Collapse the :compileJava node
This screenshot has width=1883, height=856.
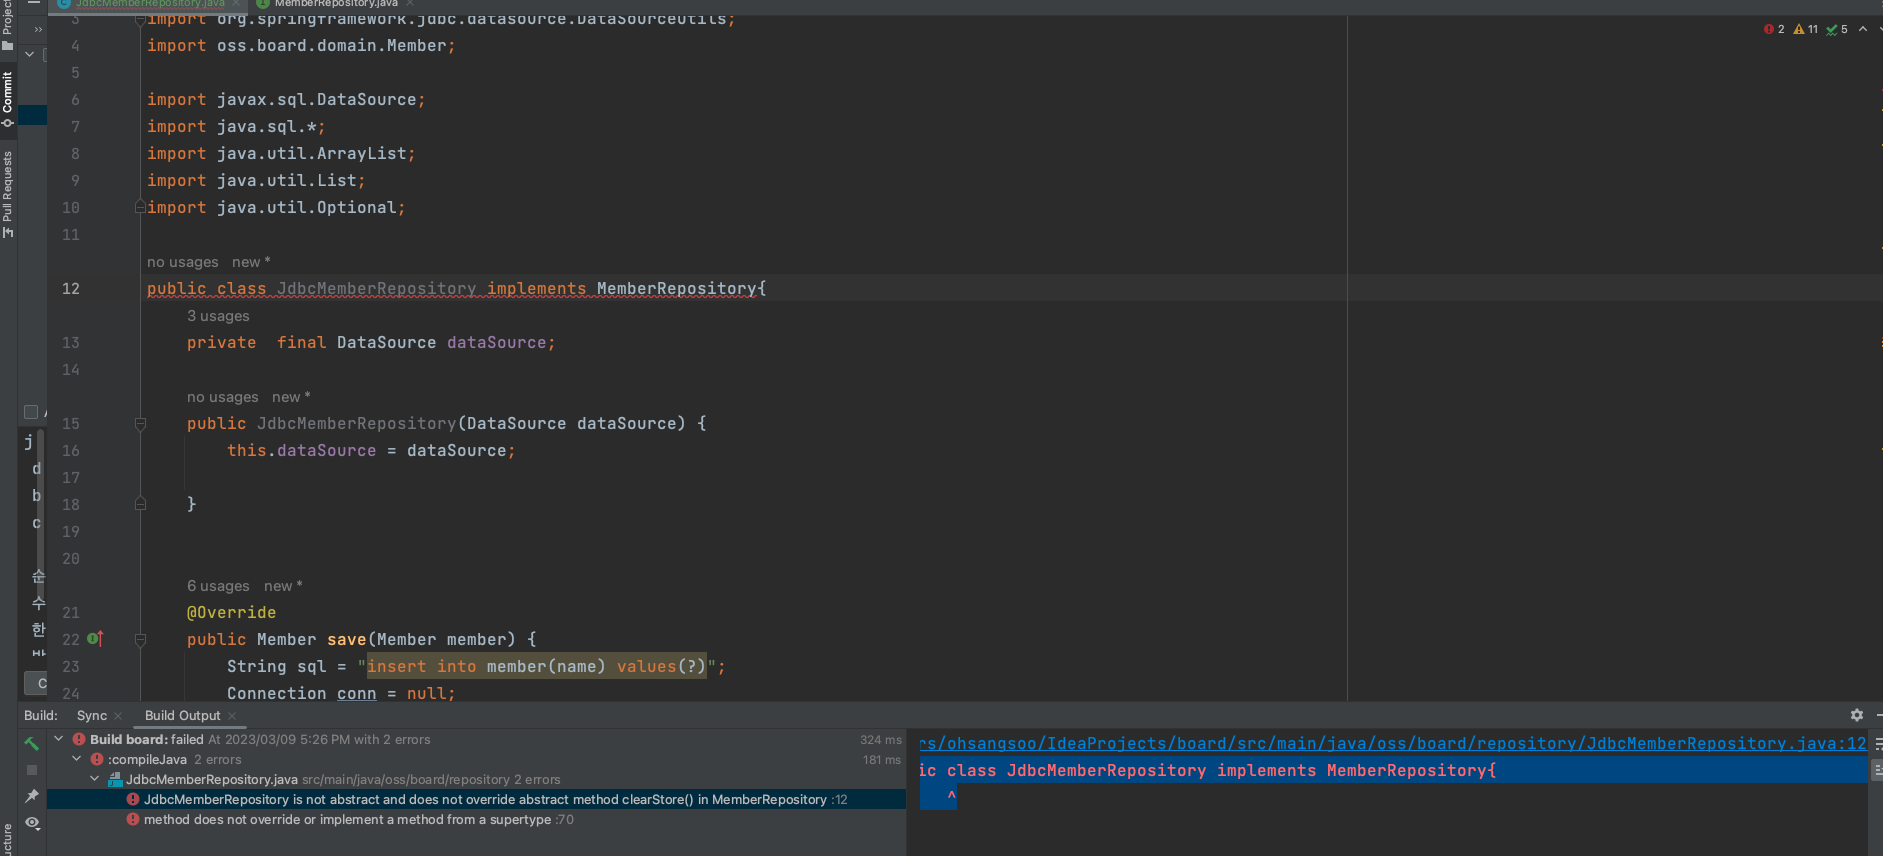point(76,759)
